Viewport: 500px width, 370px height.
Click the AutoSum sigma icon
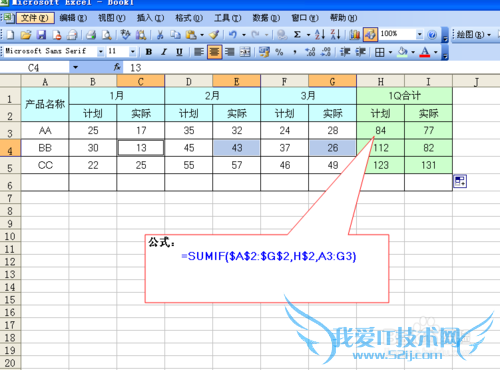[297, 35]
